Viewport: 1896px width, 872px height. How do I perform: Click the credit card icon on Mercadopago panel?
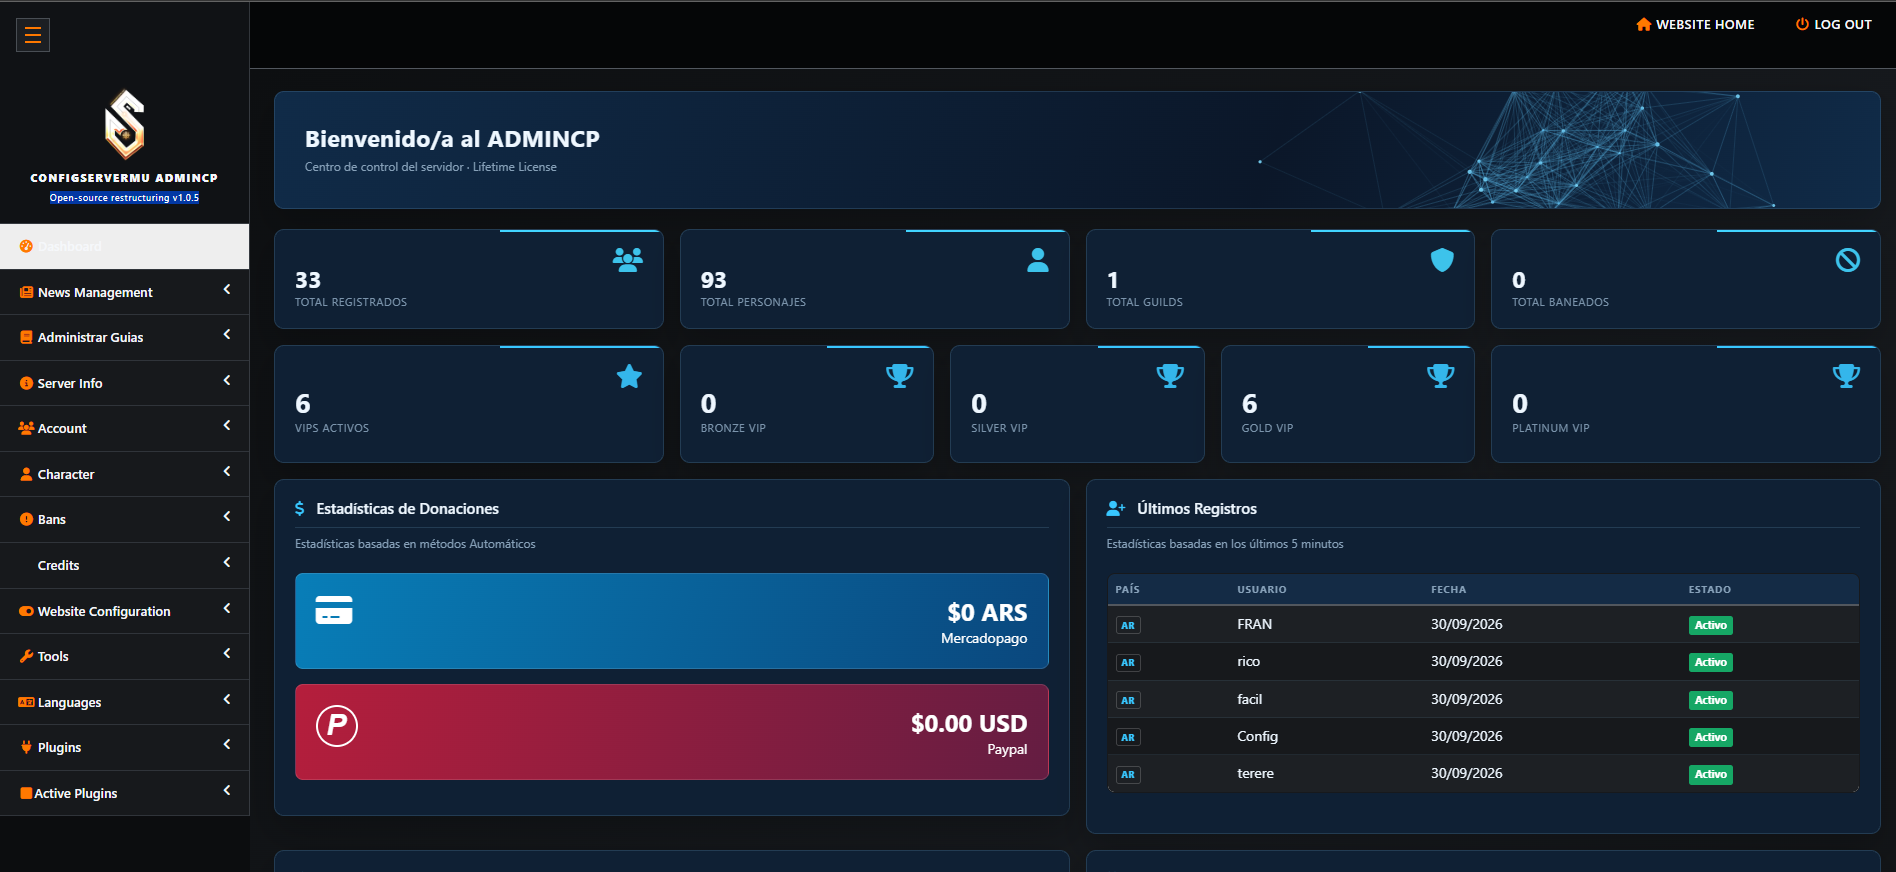pyautogui.click(x=334, y=609)
